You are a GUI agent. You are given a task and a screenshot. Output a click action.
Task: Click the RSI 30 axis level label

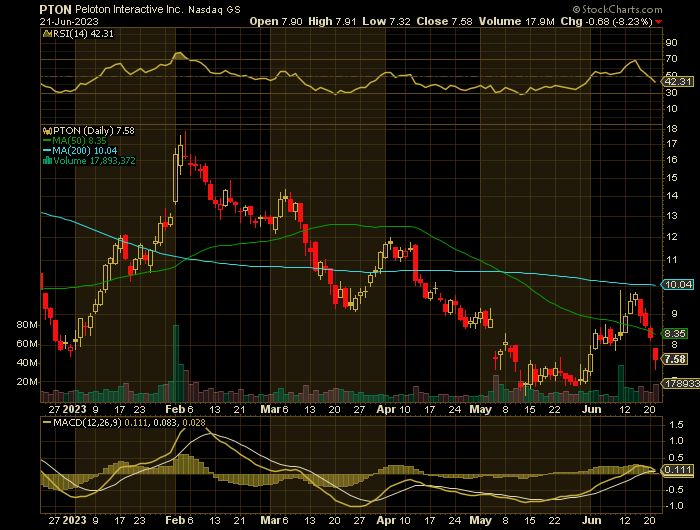click(x=671, y=92)
